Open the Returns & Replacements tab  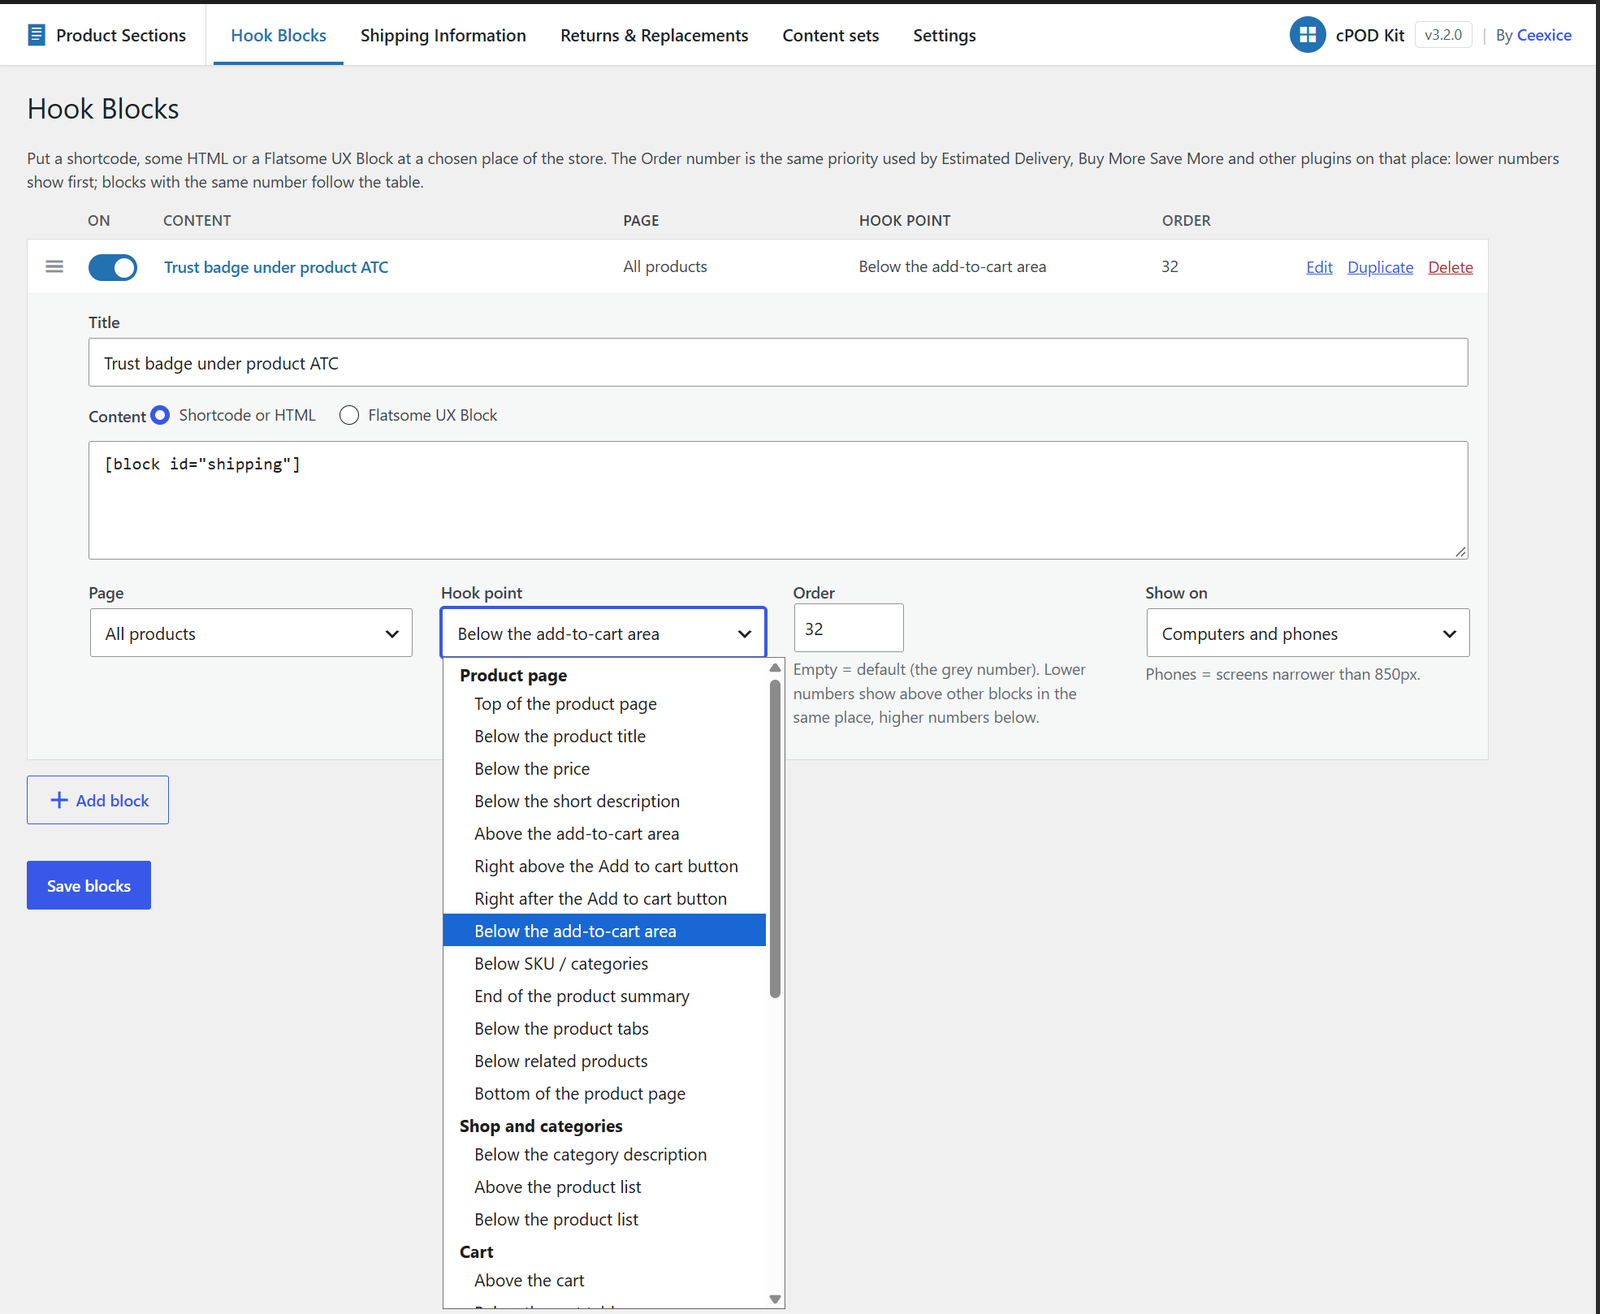point(654,35)
